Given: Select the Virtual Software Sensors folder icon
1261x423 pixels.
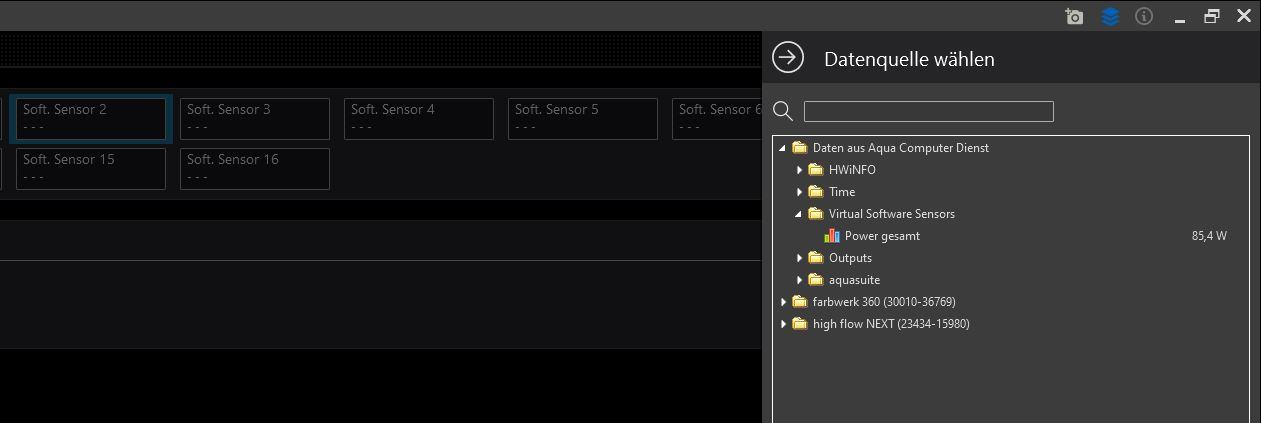Looking at the screenshot, I should 816,214.
